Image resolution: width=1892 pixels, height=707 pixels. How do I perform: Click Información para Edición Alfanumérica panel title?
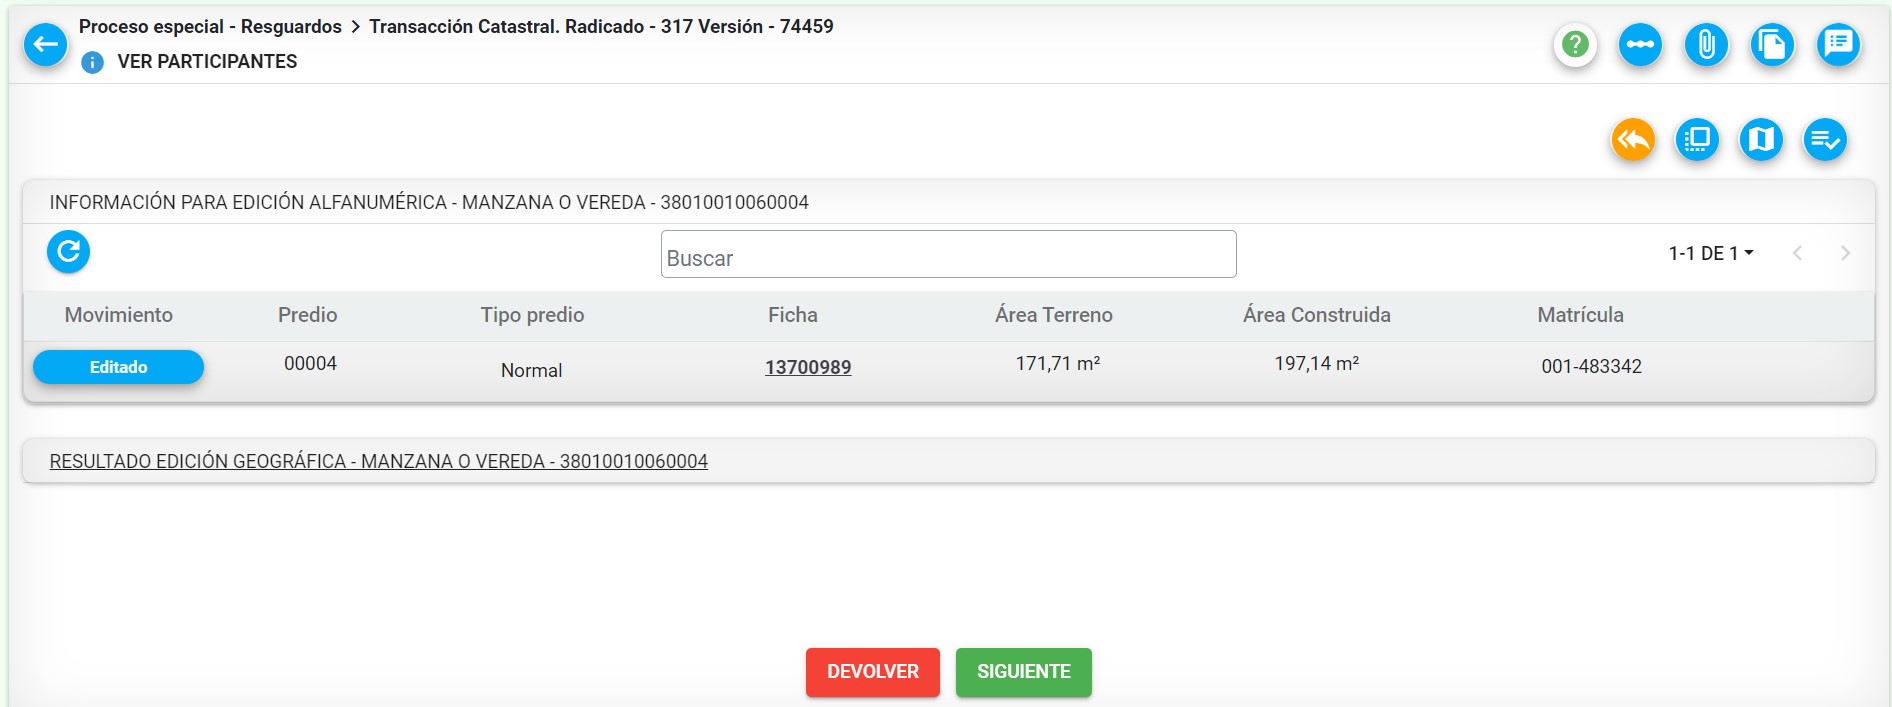click(429, 202)
